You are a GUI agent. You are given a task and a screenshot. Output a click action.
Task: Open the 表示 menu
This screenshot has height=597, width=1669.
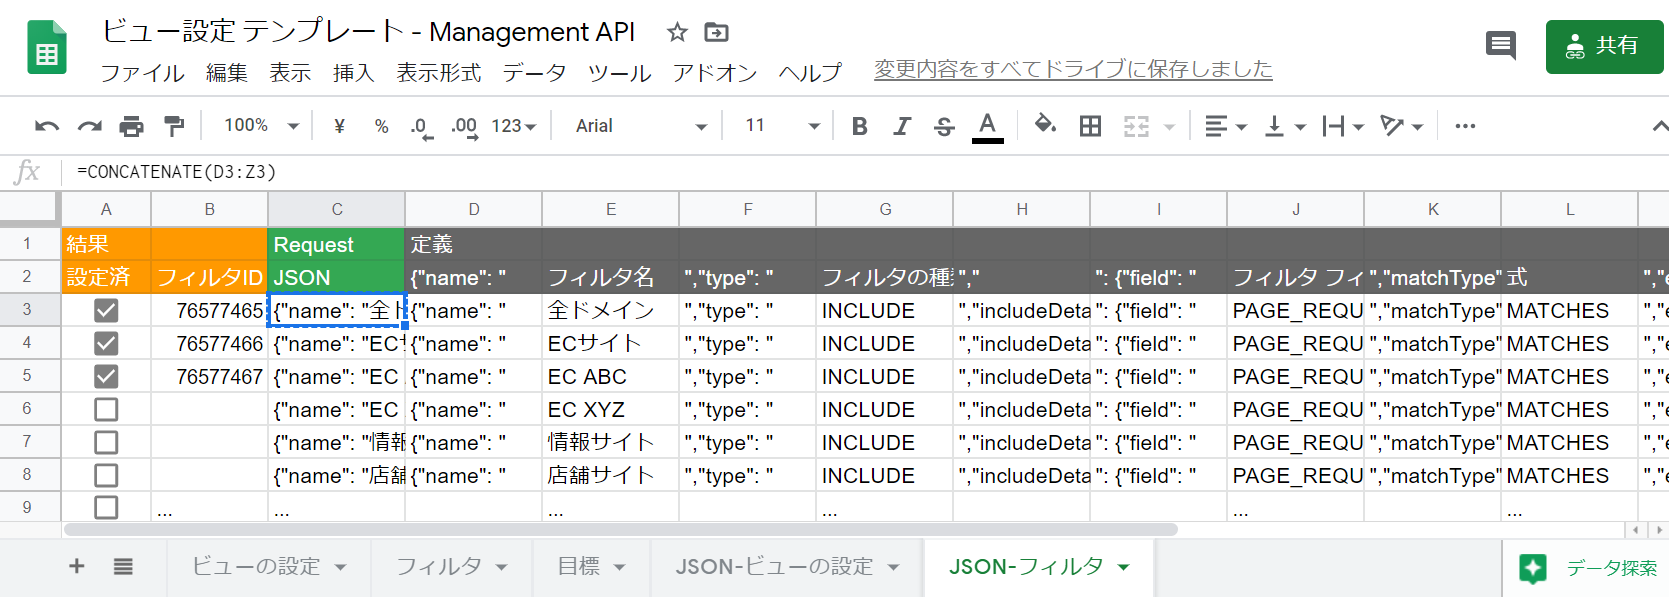[290, 73]
